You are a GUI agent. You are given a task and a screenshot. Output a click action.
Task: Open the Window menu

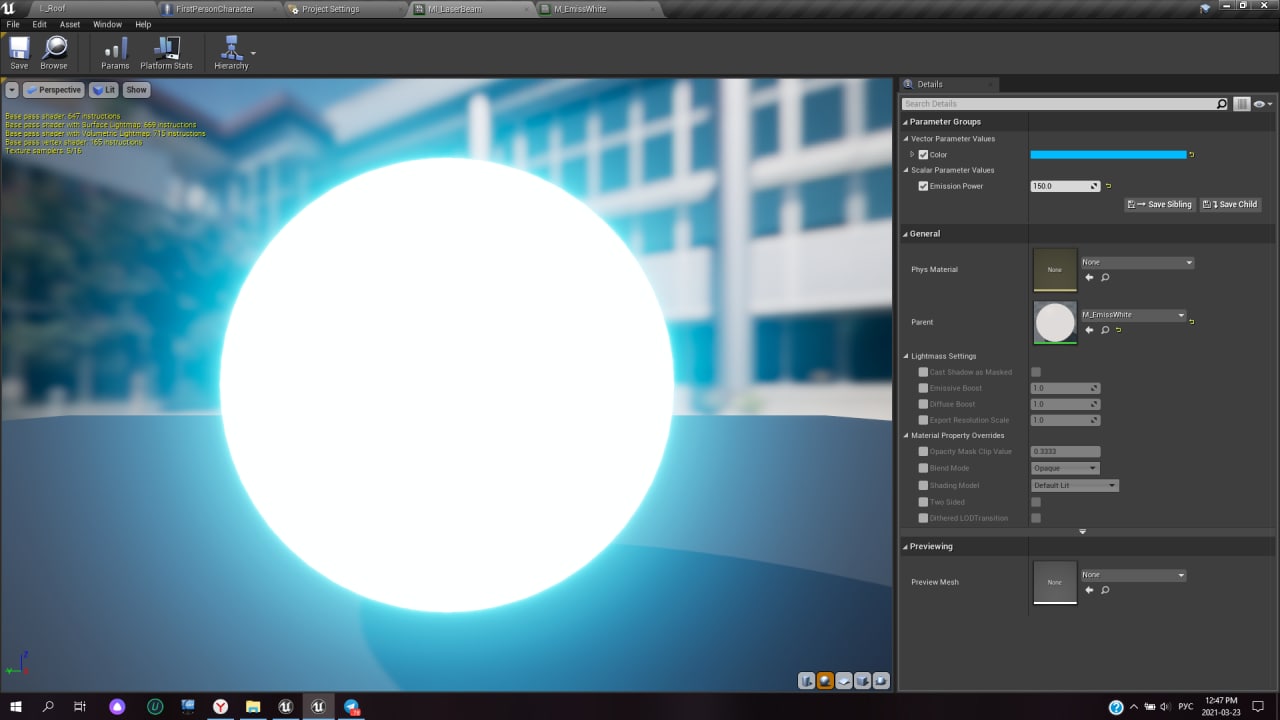click(x=107, y=24)
